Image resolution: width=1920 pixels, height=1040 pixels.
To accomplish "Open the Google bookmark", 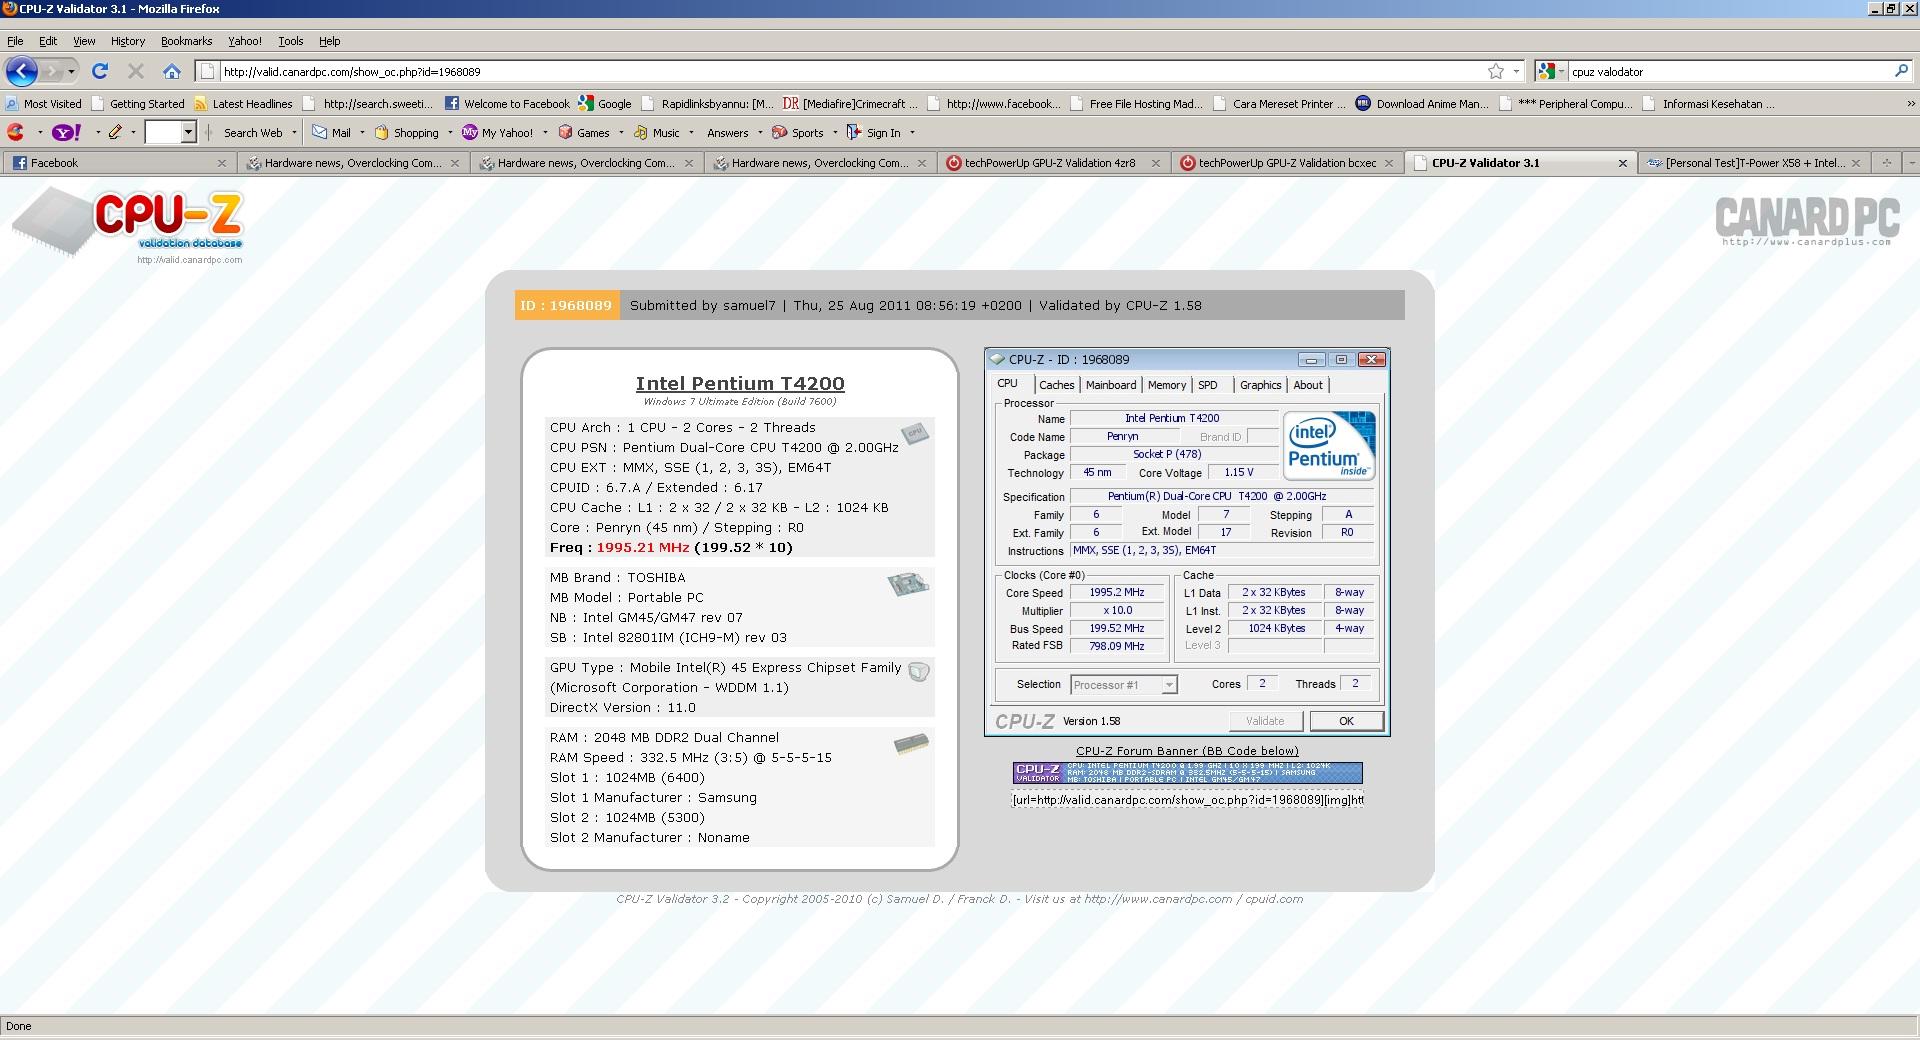I will tap(604, 103).
